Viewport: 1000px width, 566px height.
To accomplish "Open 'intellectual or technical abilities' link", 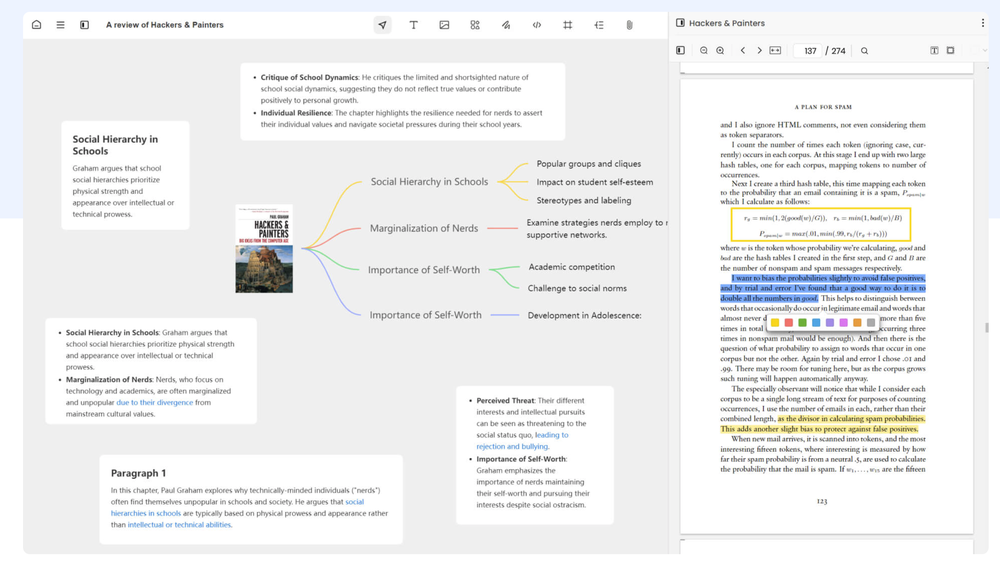I will point(179,525).
